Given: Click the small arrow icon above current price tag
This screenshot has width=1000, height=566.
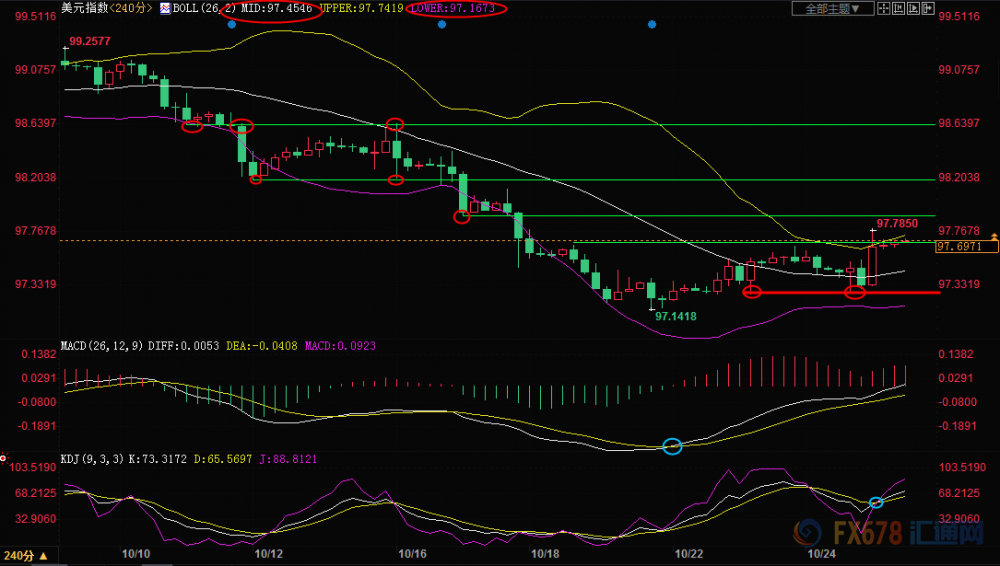Looking at the screenshot, I should 994,237.
